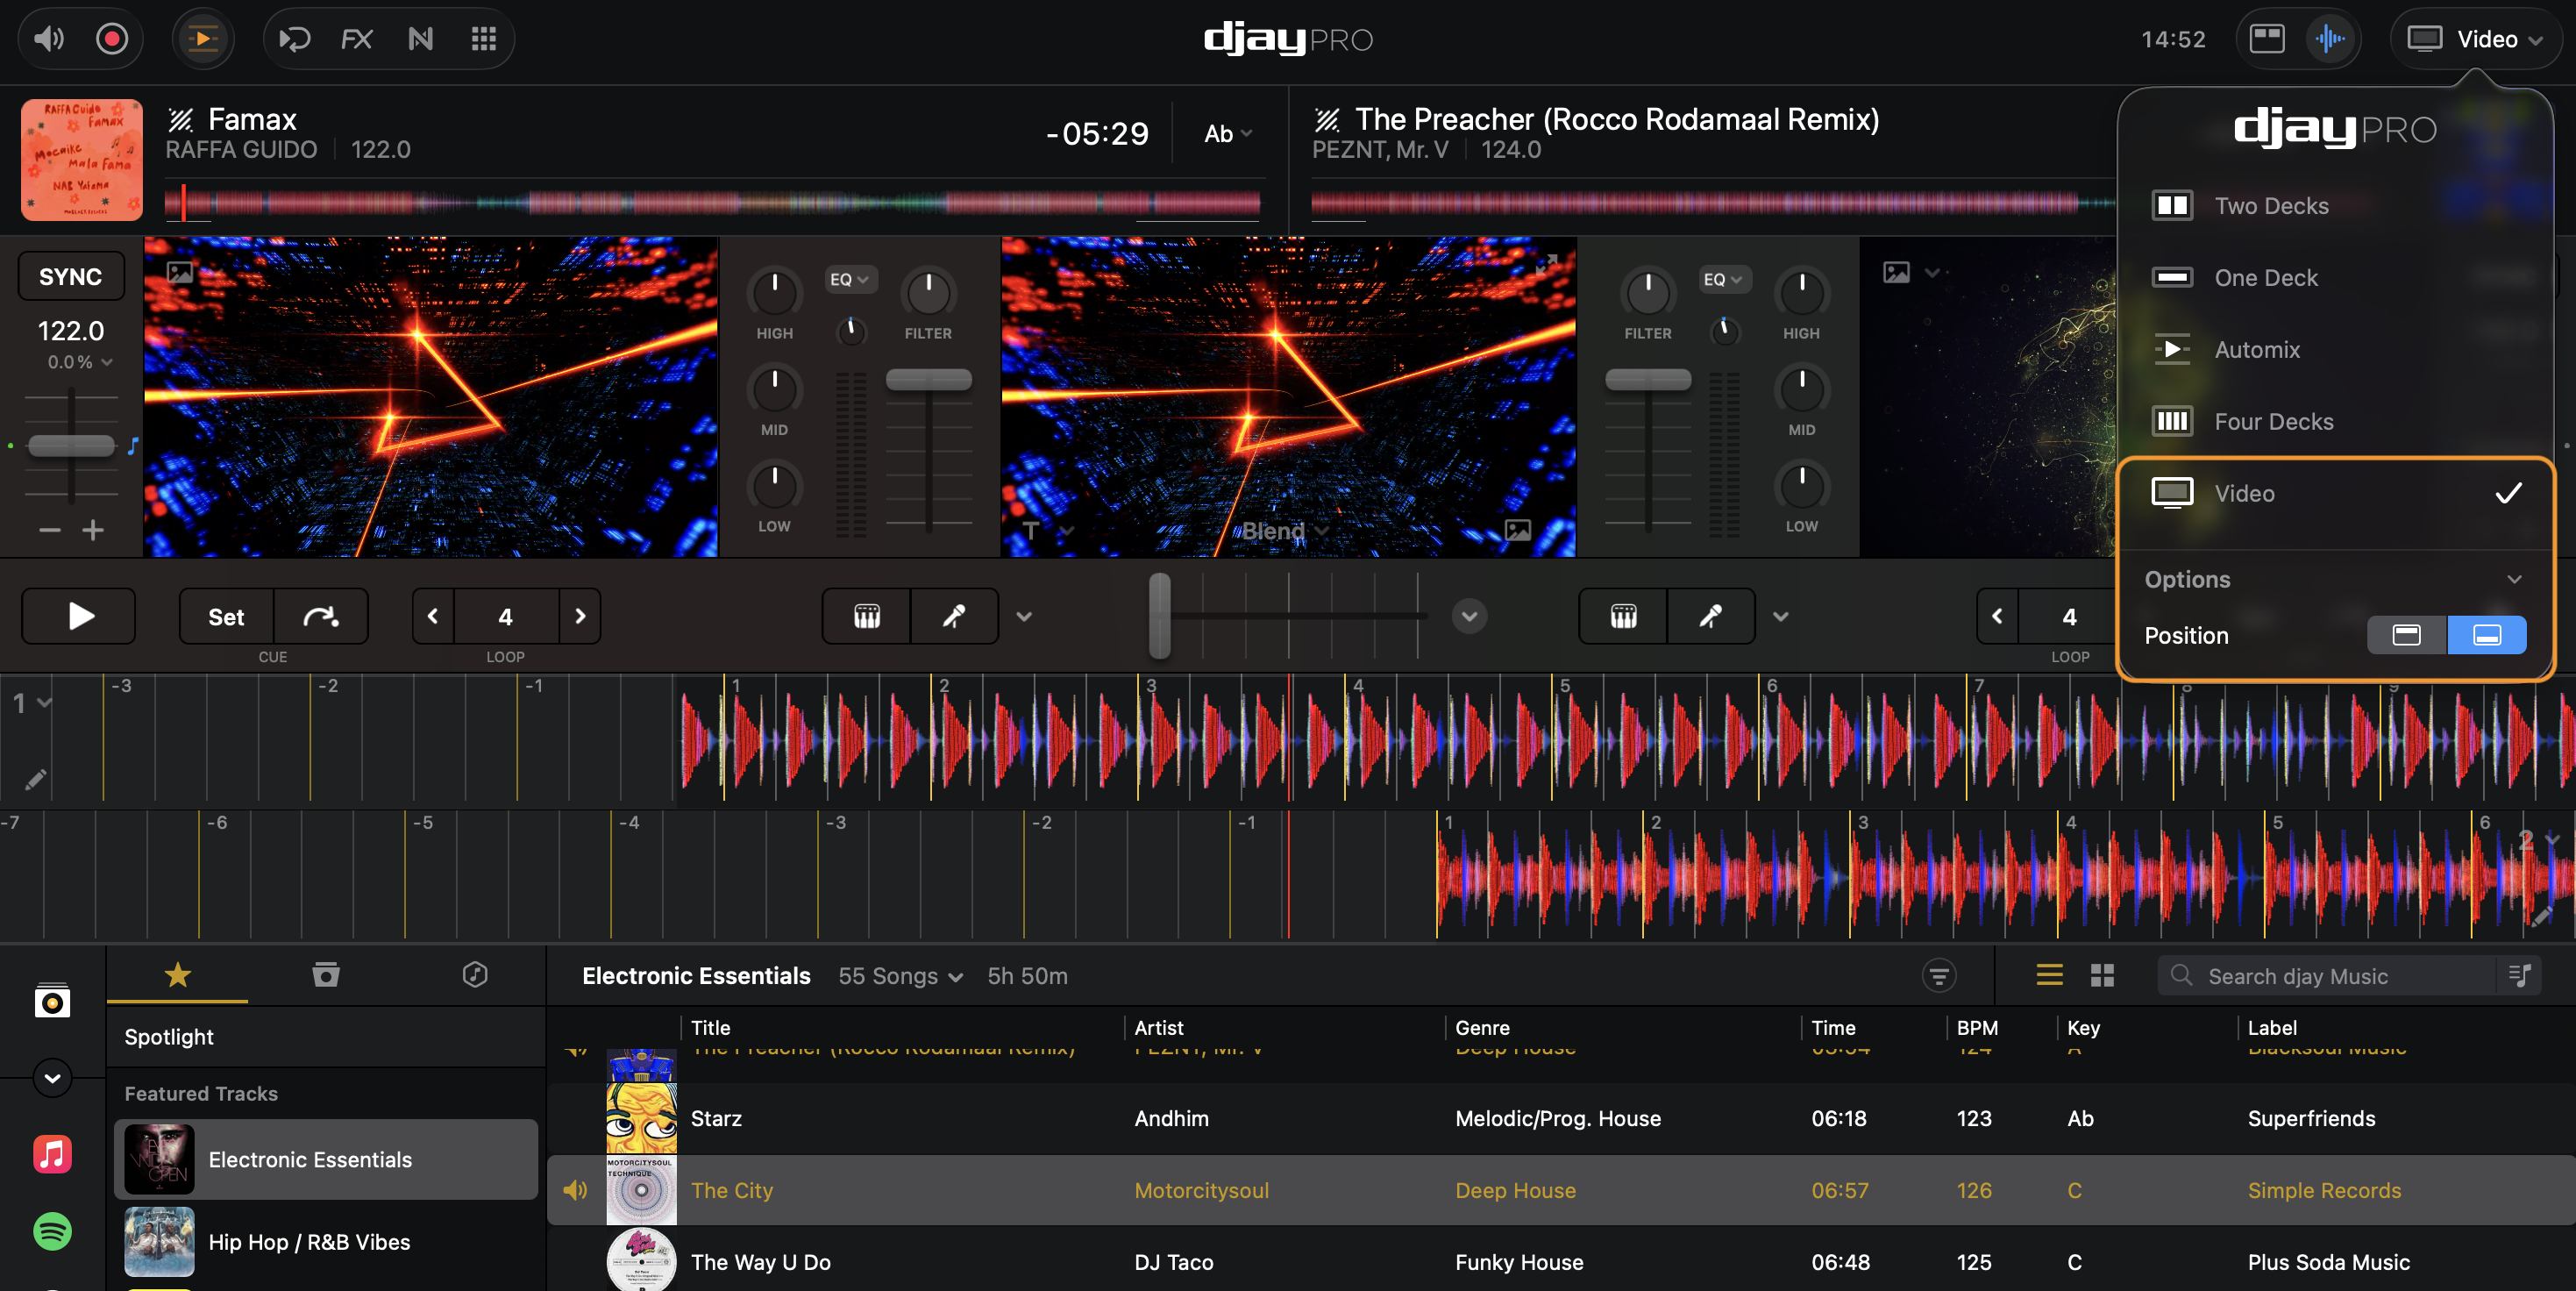Click deck 1 sampler pads icon
This screenshot has width=2576, height=1291.
(867, 616)
